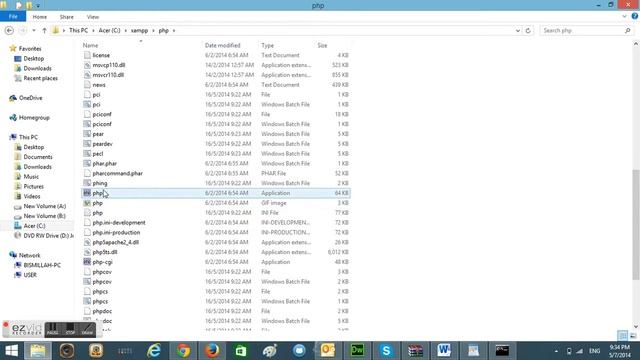Viewport: 640px width, 360px height.
Task: Click the file list vertical scrollbar
Action: 636,224
